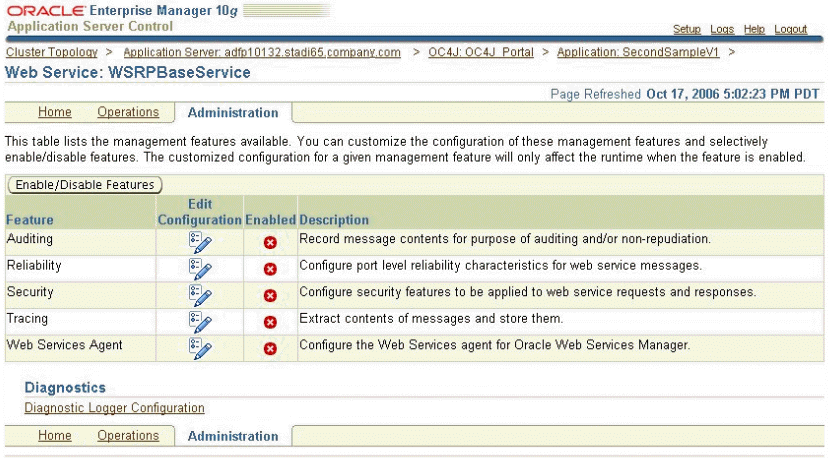The height and width of the screenshot is (458, 829).
Task: Navigate to OC4J: OC4J_Portal breadcrumb
Action: (481, 52)
